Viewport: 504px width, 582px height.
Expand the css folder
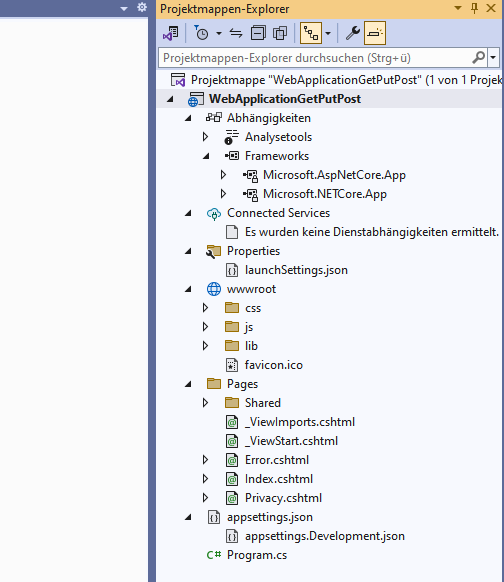[205, 308]
